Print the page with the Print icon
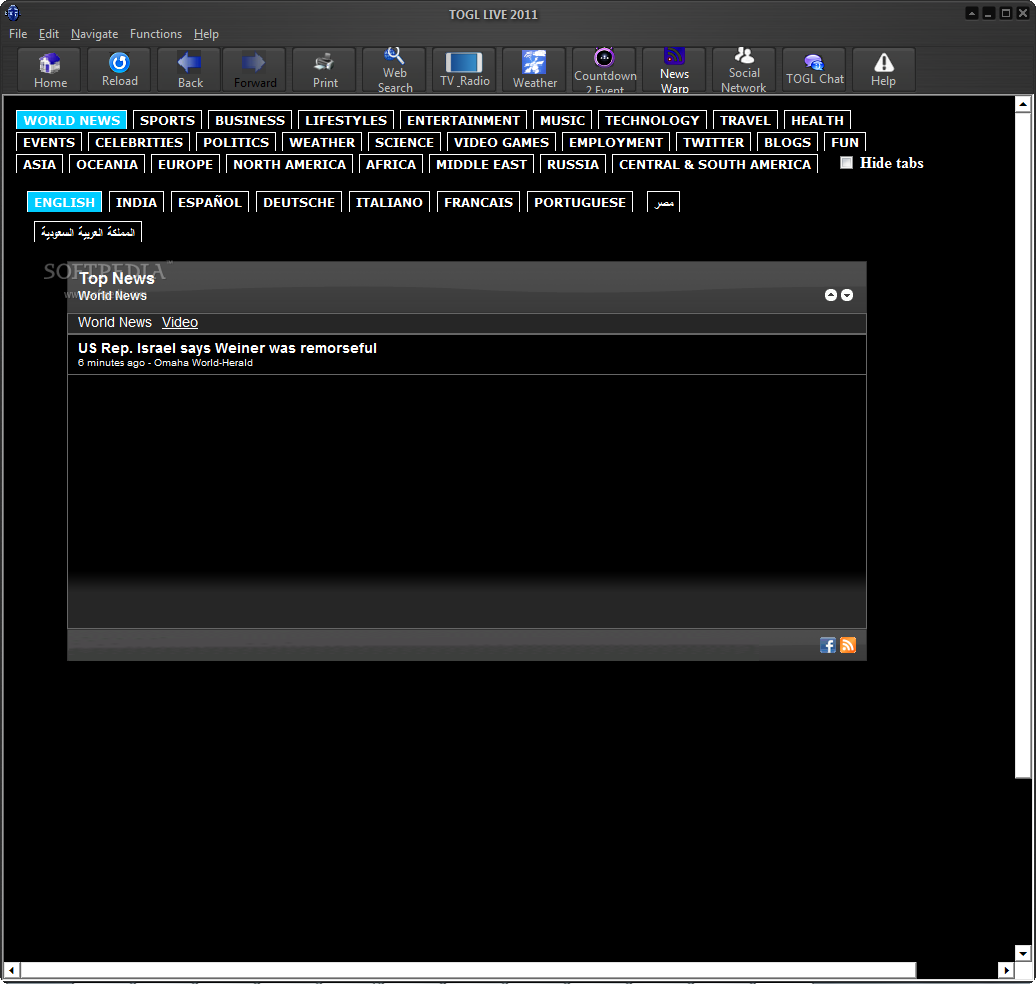 coord(324,69)
